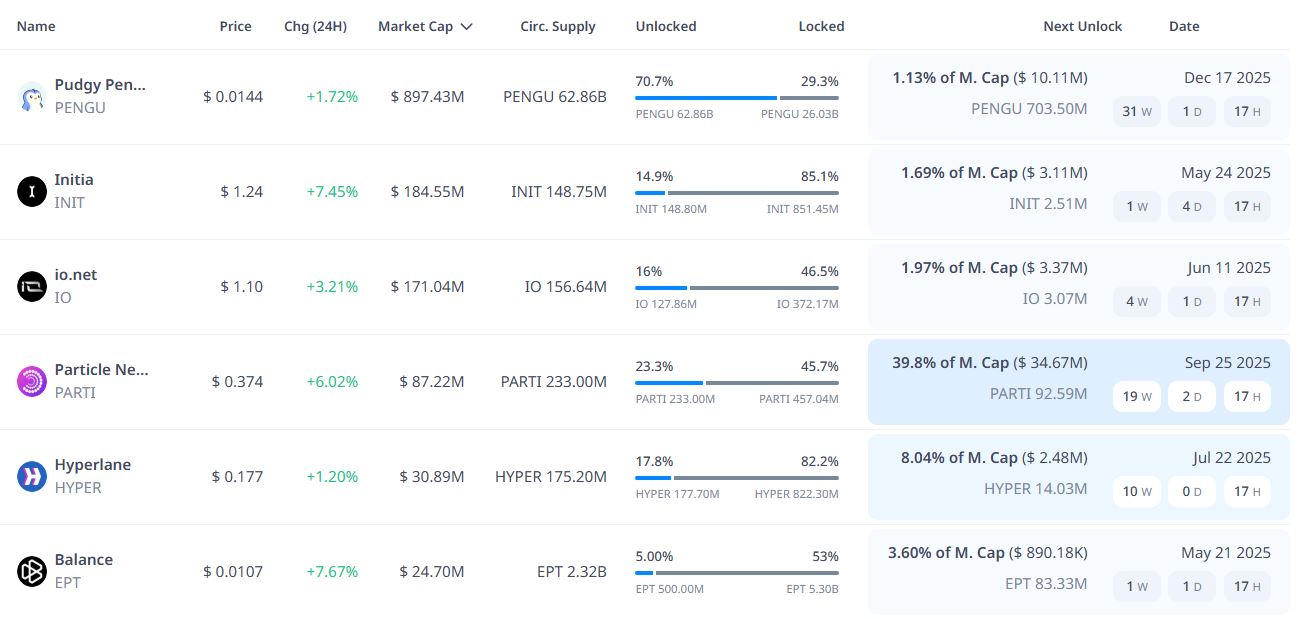This screenshot has width=1298, height=619.
Task: Click PENGU unlock progress bar
Action: (737, 98)
